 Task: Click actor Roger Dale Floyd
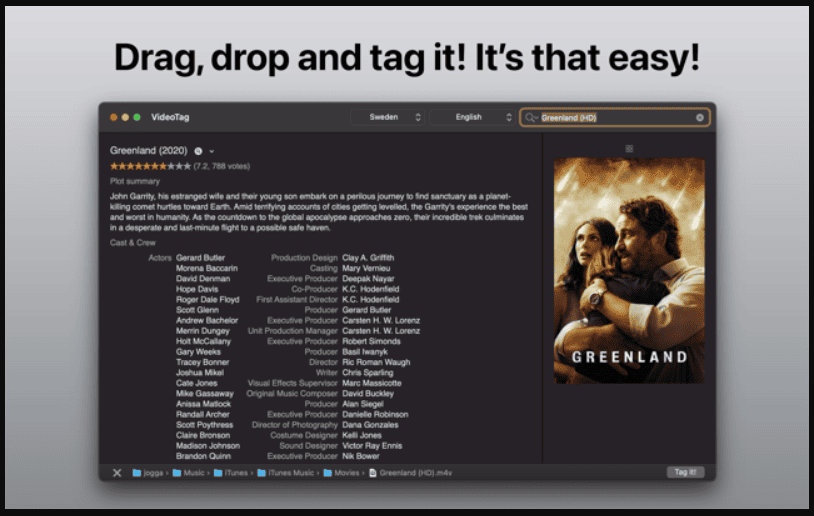208,299
